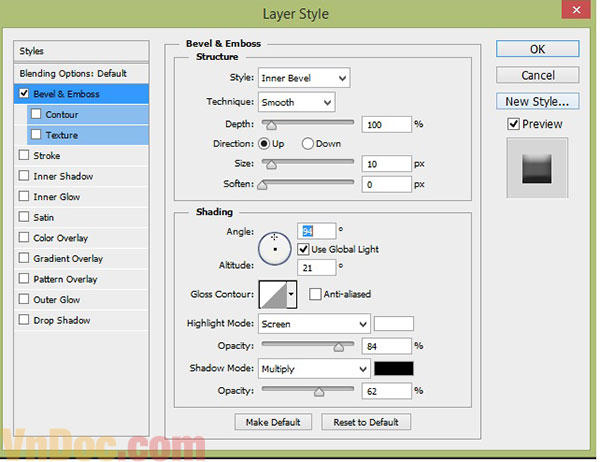Screen dimensions: 600x462
Task: Click the Highlight Opacity slider handle
Action: click(x=339, y=347)
